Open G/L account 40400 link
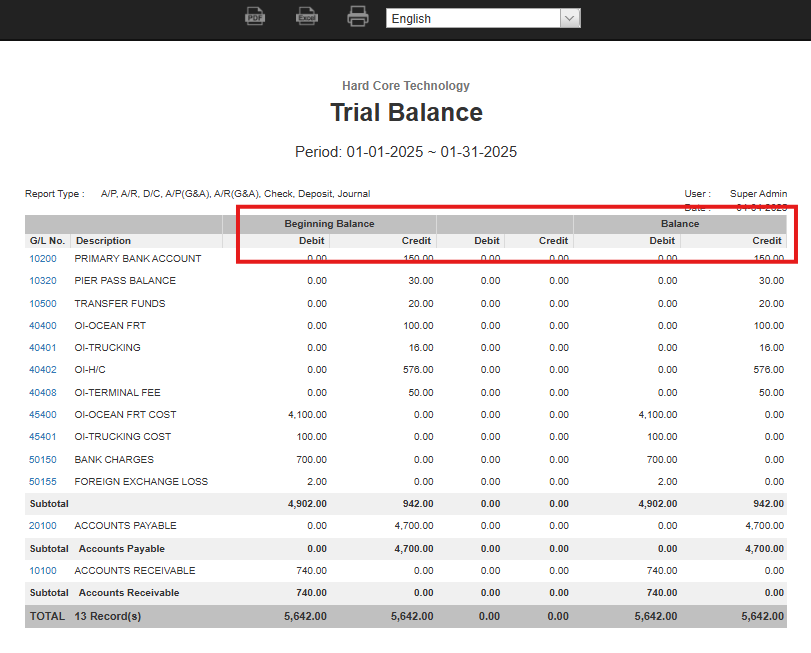Image resolution: width=811 pixels, height=653 pixels. click(43, 326)
